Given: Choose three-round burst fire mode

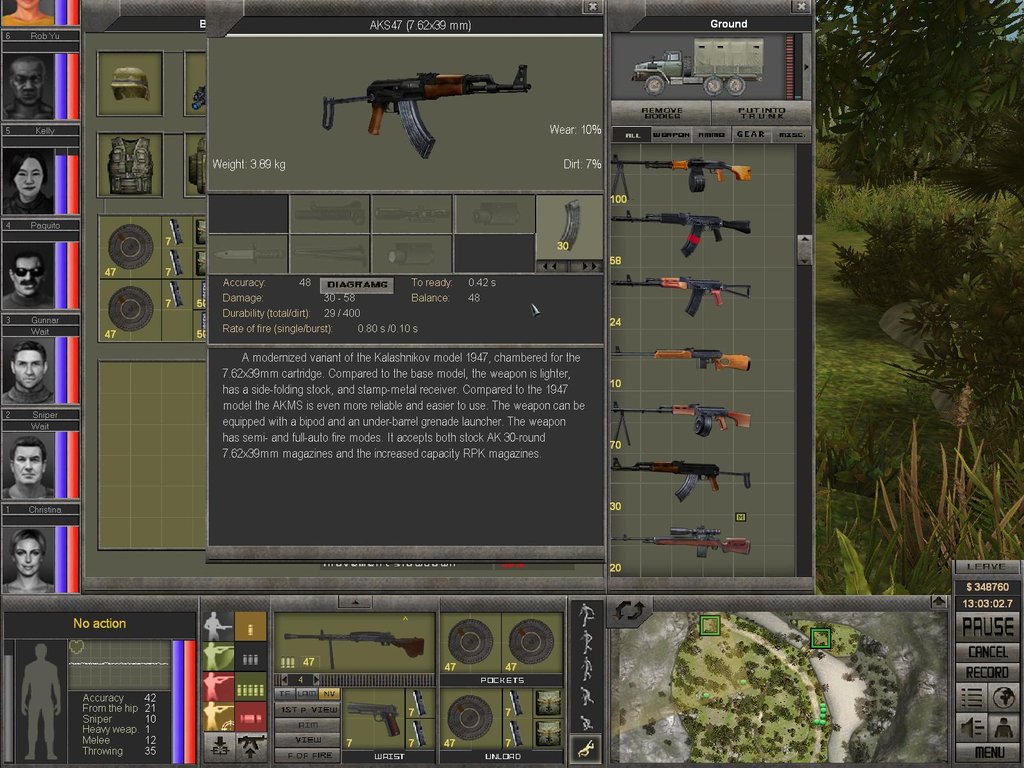Looking at the screenshot, I should click(x=250, y=658).
